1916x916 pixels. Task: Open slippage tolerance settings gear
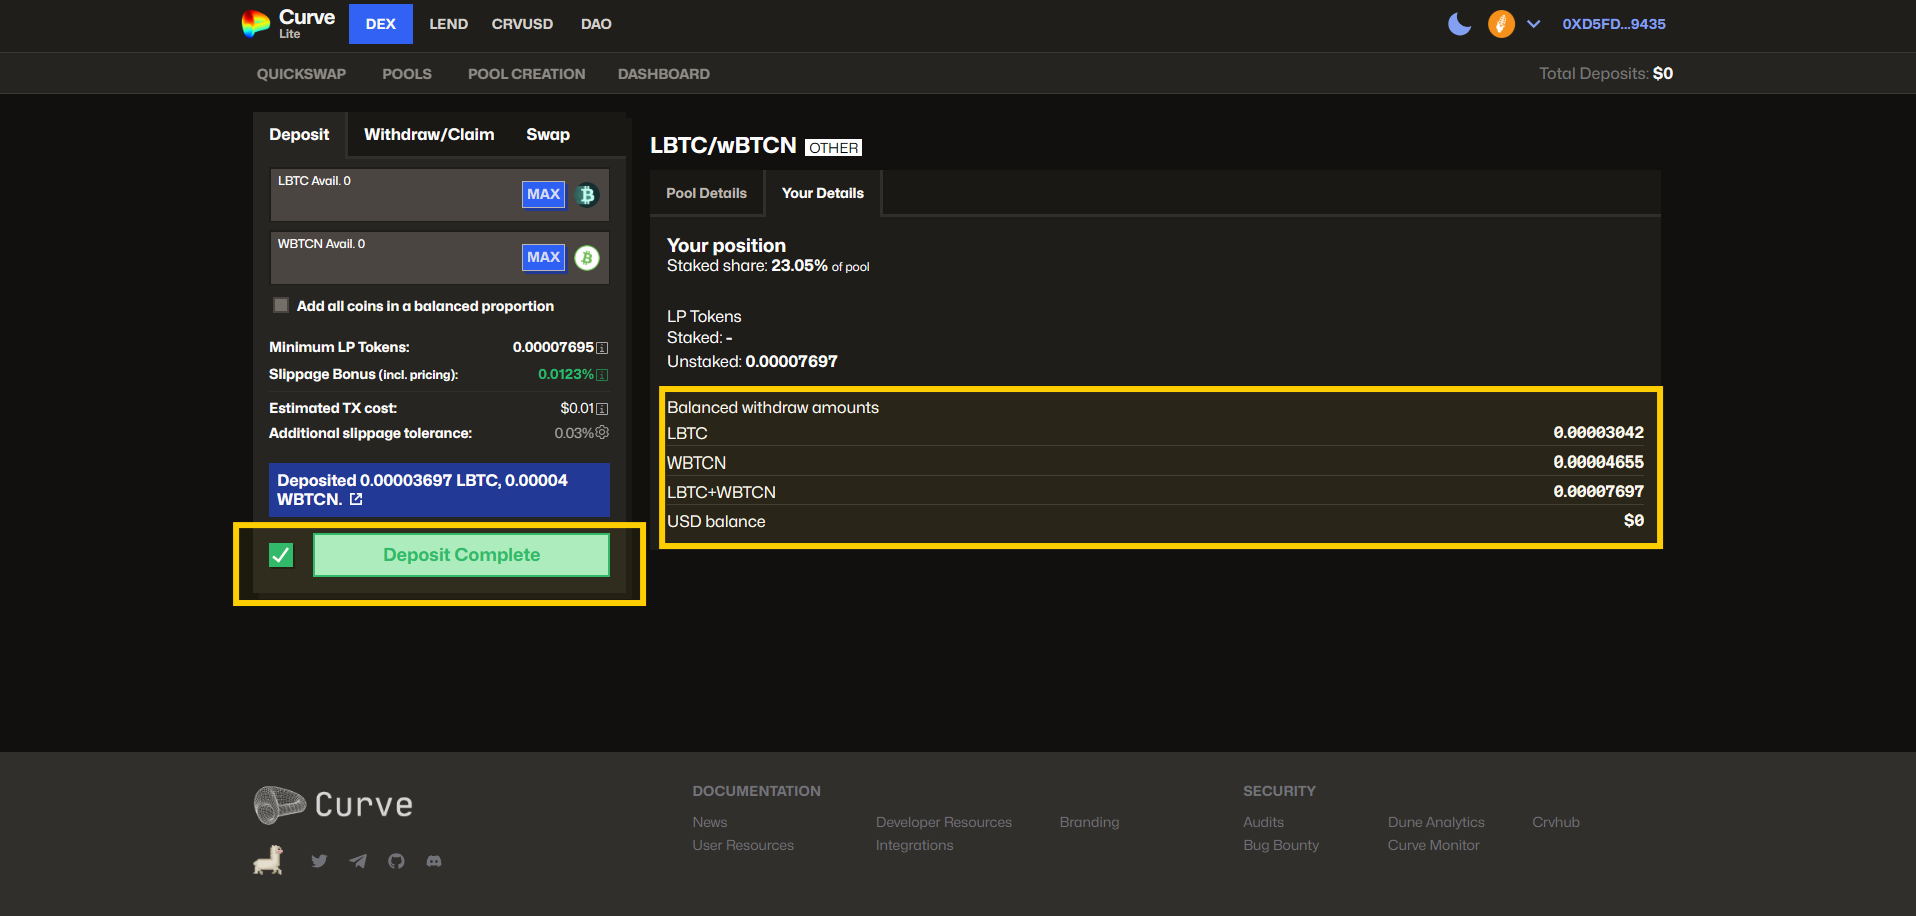pyautogui.click(x=602, y=432)
